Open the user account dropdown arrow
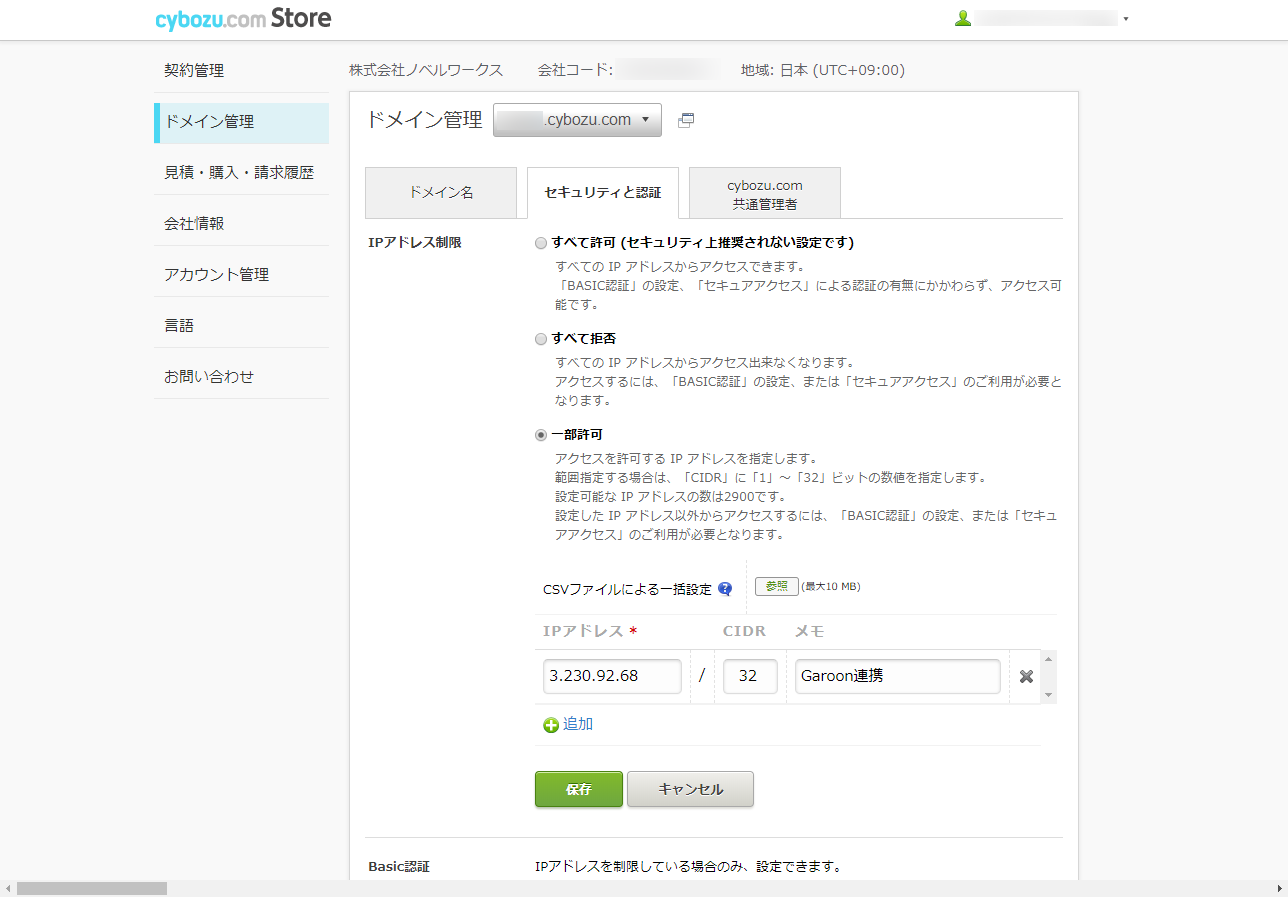Viewport: 1288px width, 897px height. point(1126,19)
